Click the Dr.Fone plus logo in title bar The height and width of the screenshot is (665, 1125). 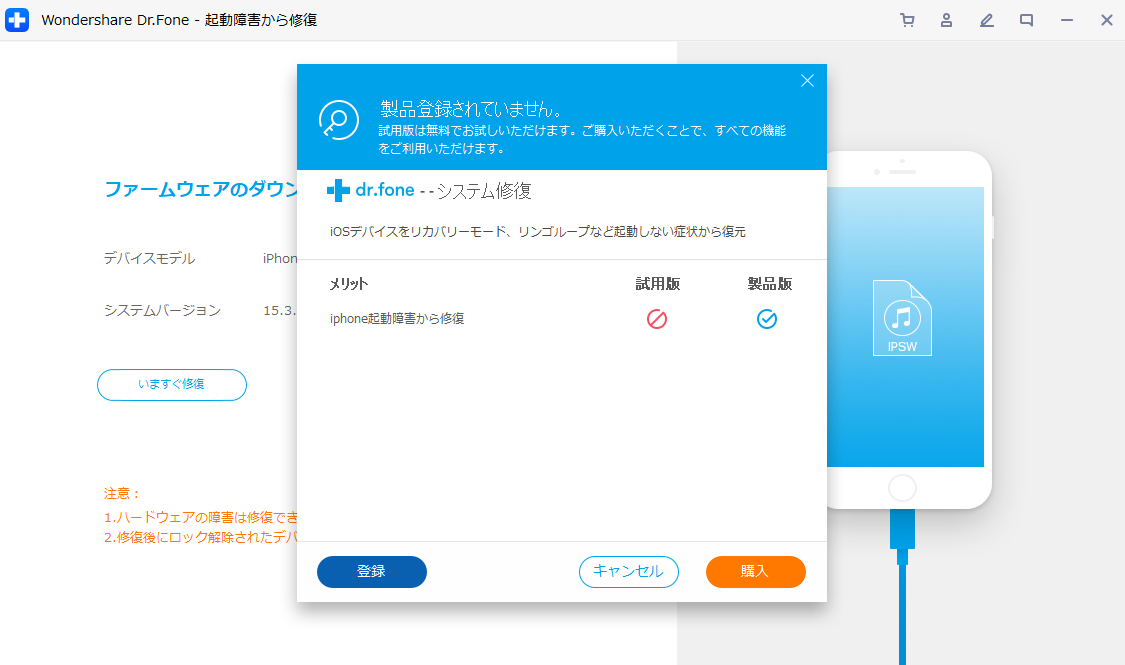(17, 20)
